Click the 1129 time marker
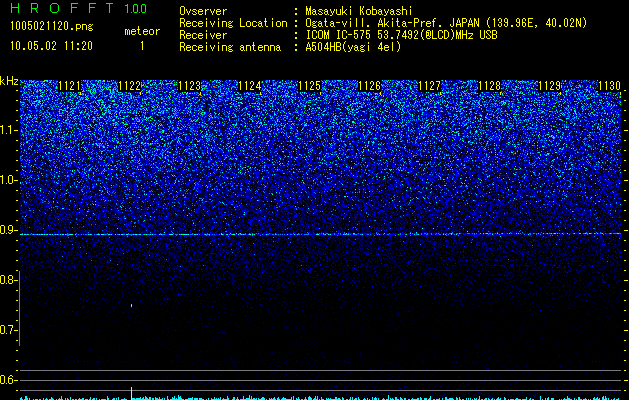The width and height of the screenshot is (629, 400). pyautogui.click(x=550, y=86)
